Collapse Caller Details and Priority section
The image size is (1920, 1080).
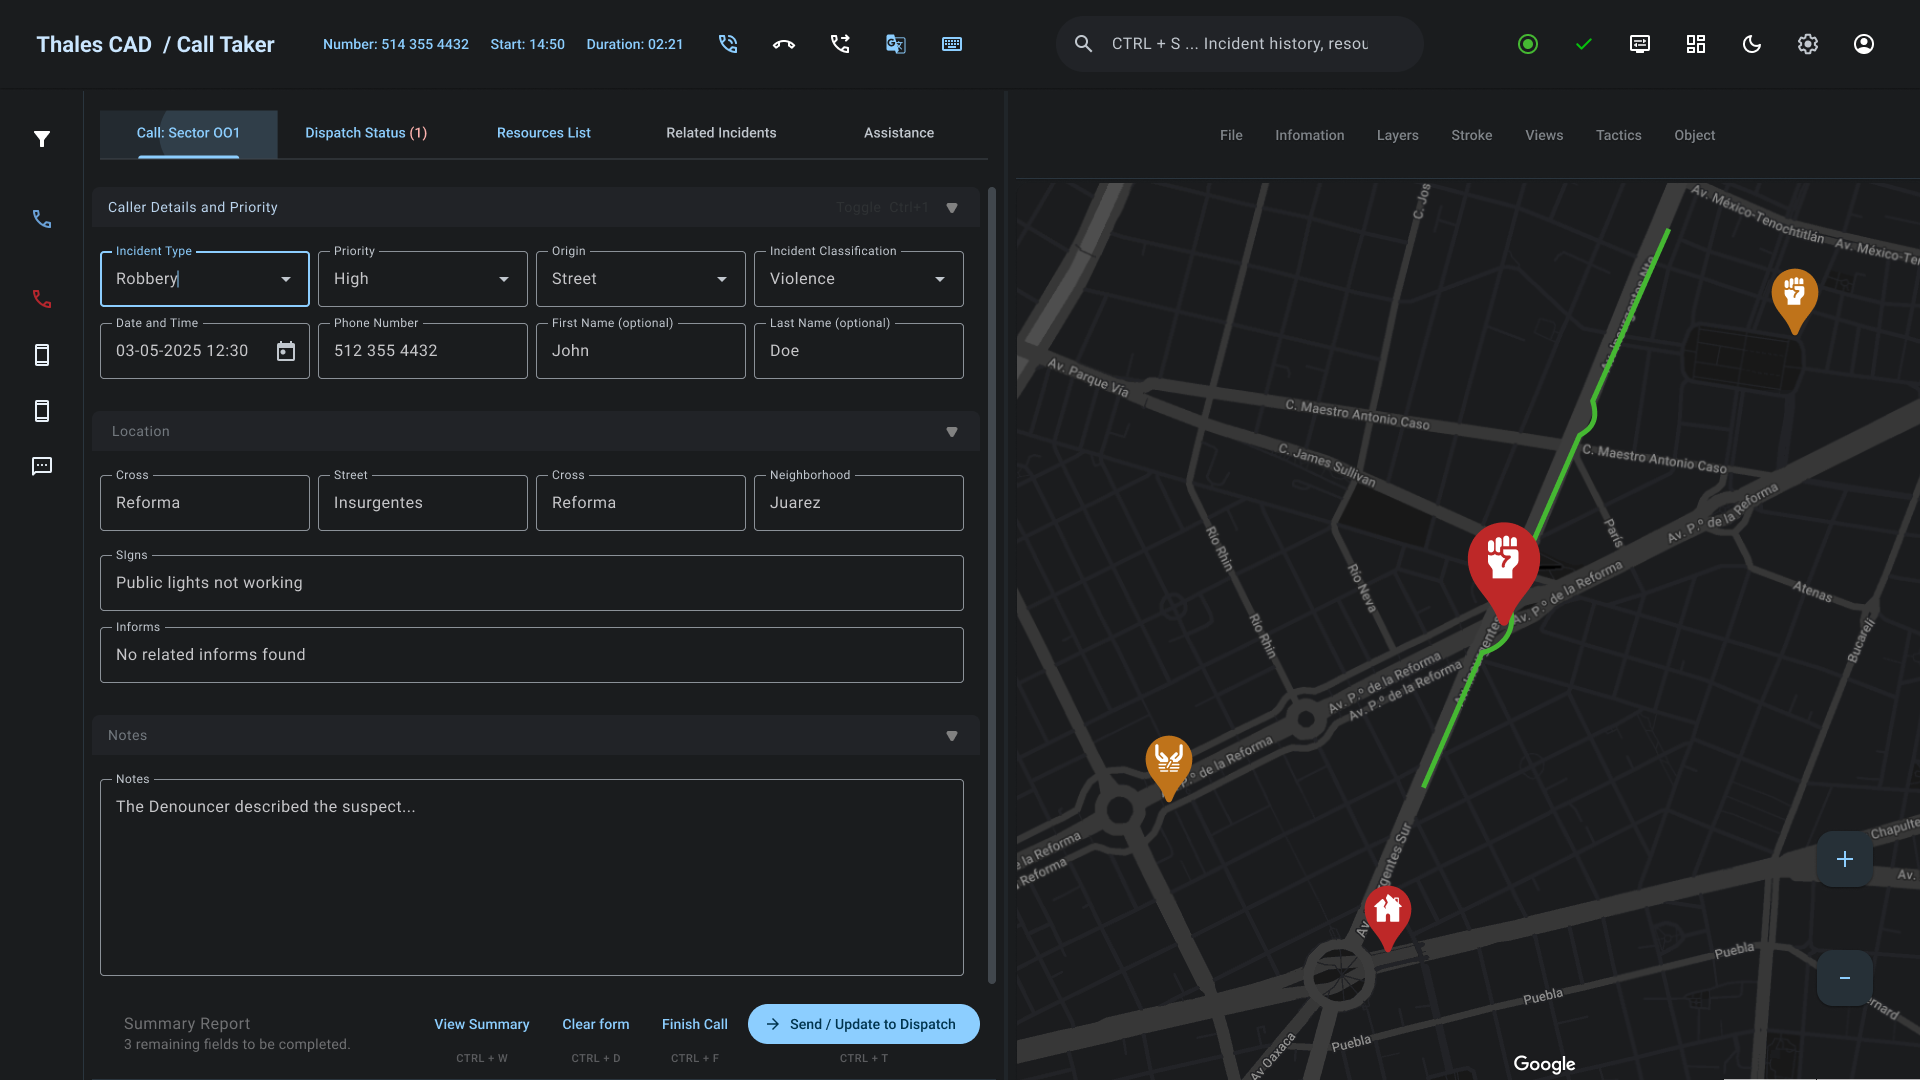(x=952, y=208)
